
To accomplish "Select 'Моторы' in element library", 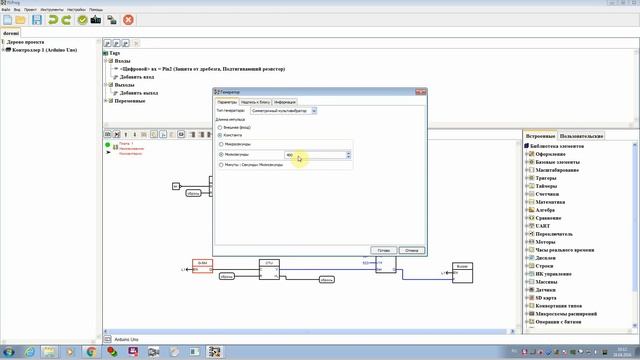I will click(545, 242).
